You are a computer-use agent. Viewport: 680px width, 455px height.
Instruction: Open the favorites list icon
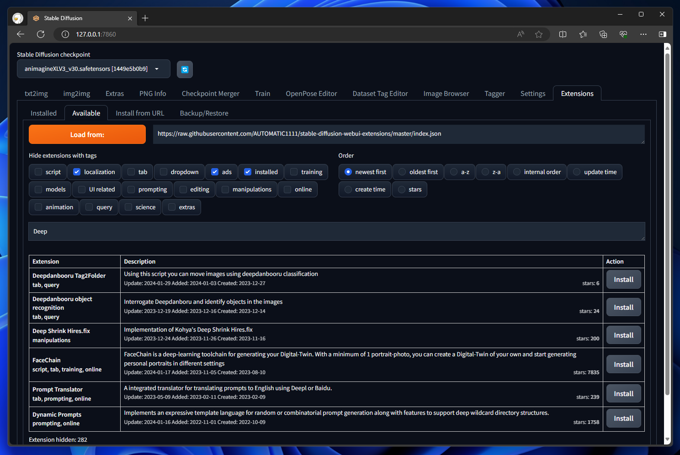[x=583, y=34]
